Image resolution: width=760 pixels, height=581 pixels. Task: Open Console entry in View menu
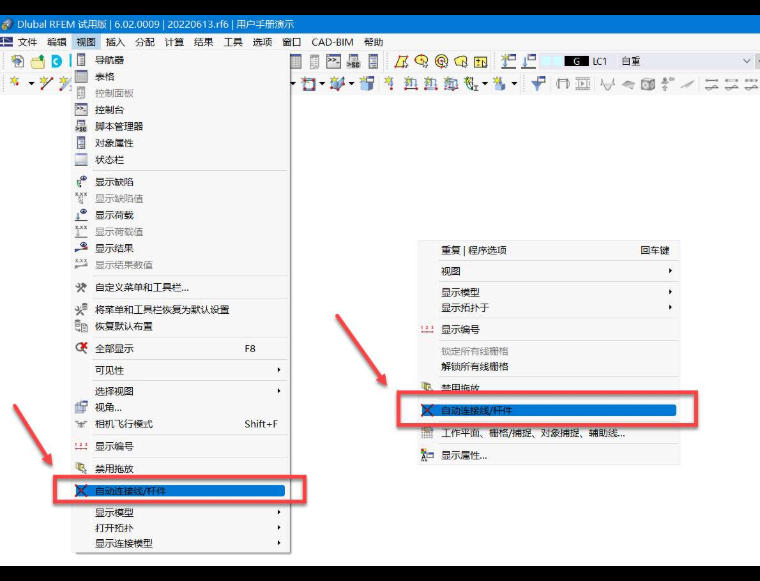pyautogui.click(x=181, y=110)
